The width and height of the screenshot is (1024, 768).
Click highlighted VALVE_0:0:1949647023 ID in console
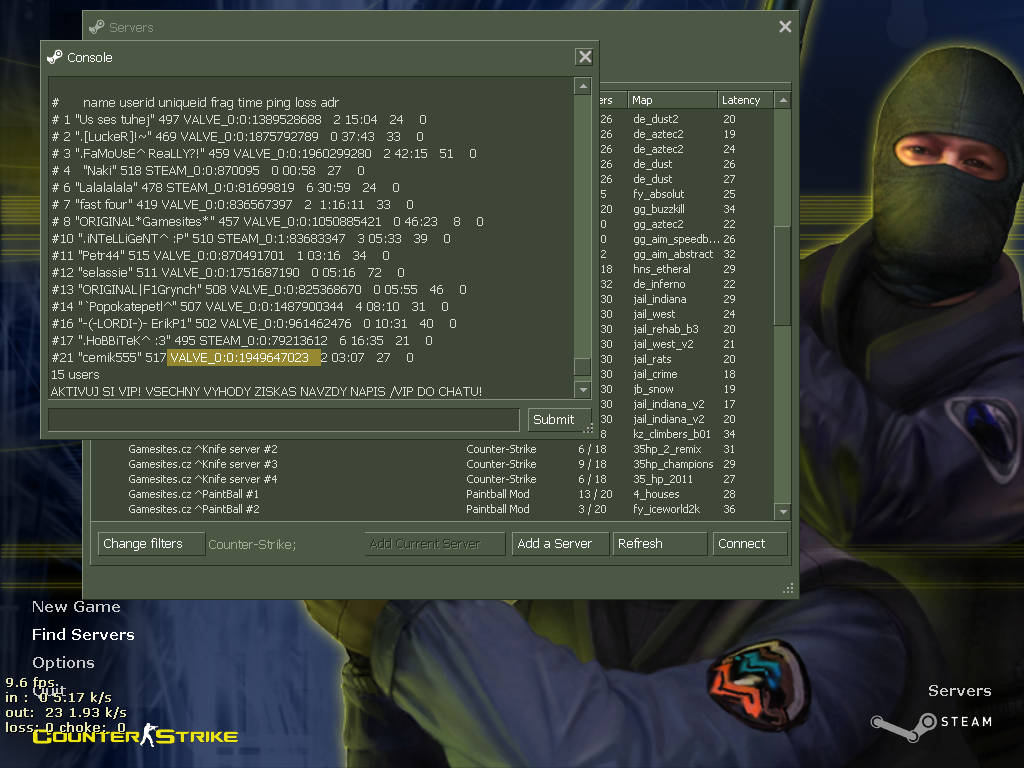[x=244, y=358]
